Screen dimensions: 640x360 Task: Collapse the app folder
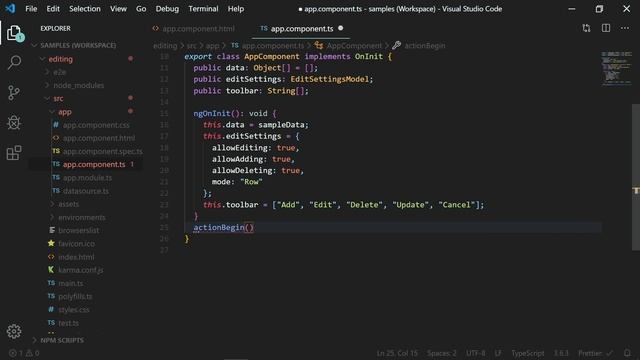point(64,111)
